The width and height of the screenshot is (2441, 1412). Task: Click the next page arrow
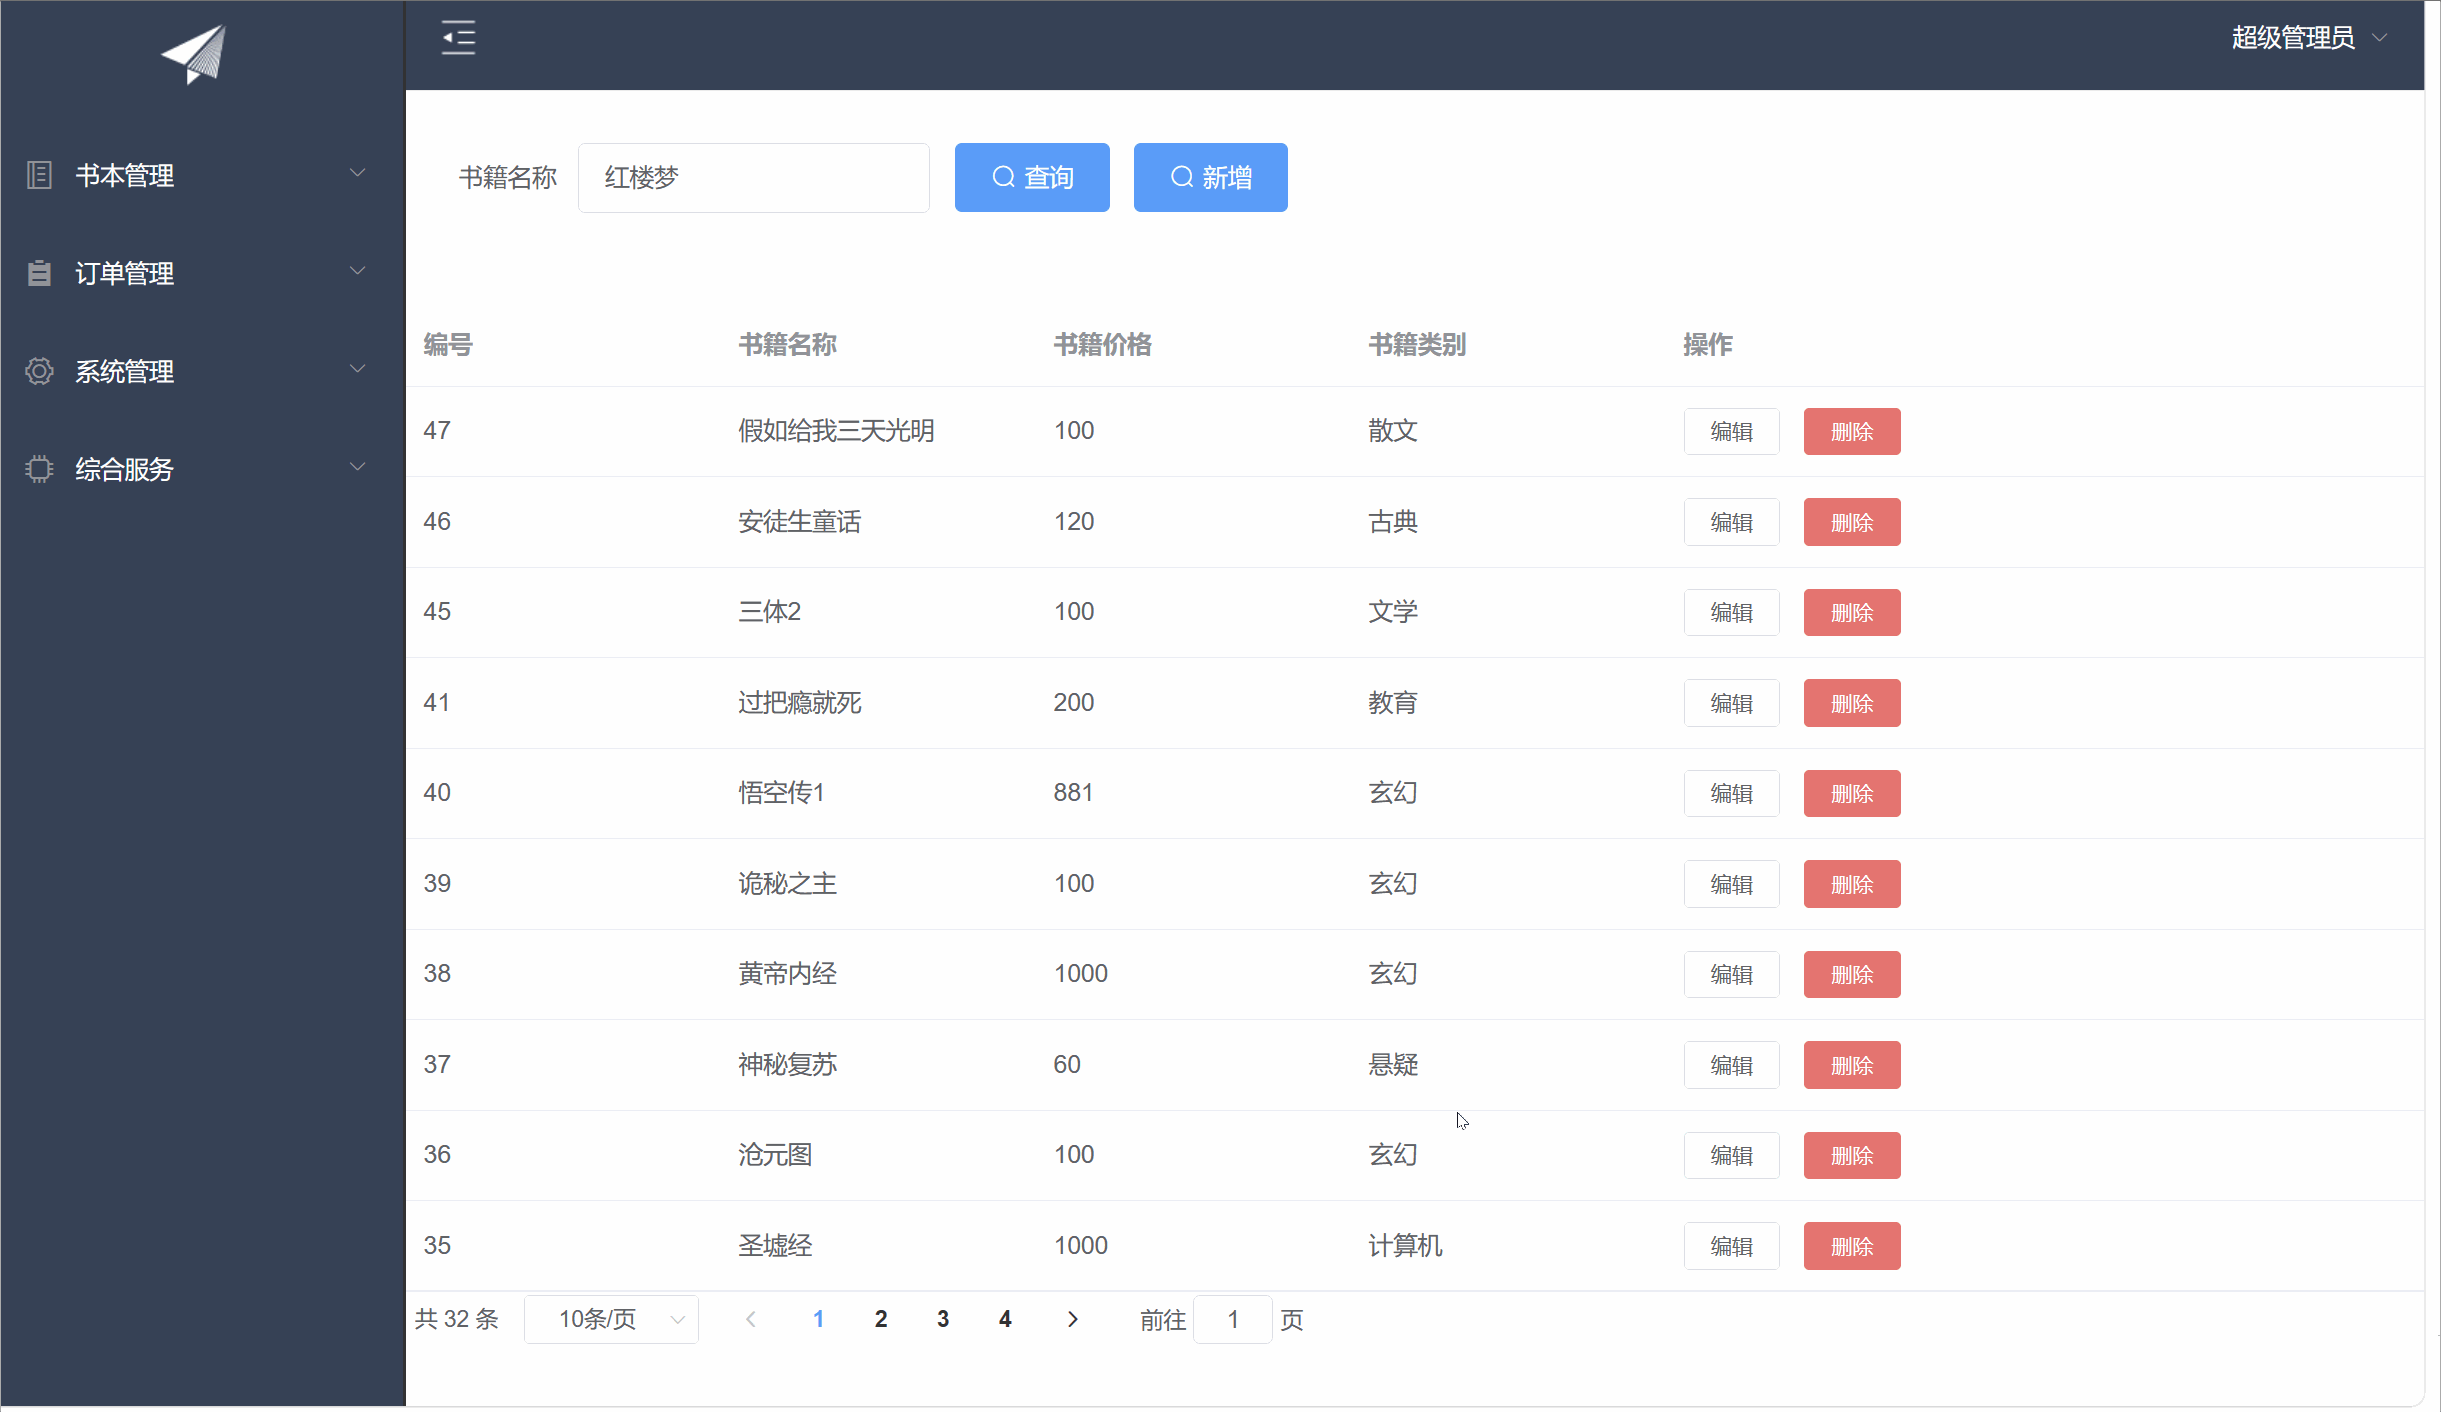coord(1071,1319)
